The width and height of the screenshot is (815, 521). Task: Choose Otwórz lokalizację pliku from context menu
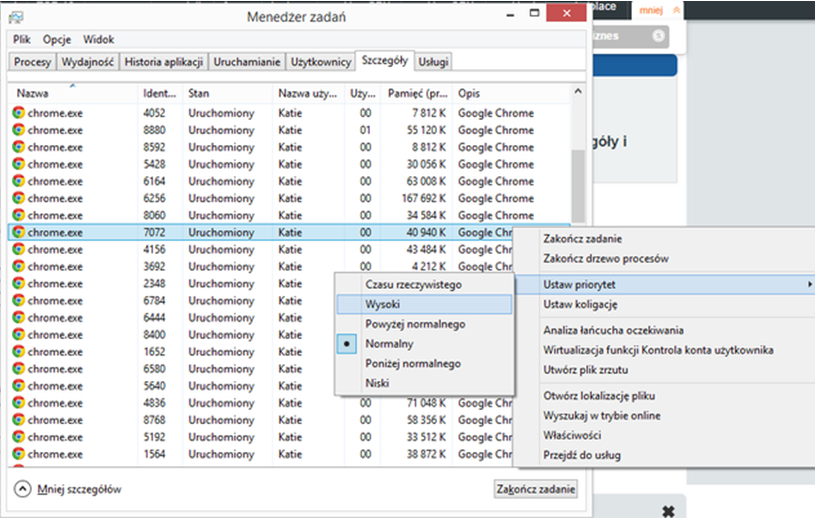coord(601,397)
